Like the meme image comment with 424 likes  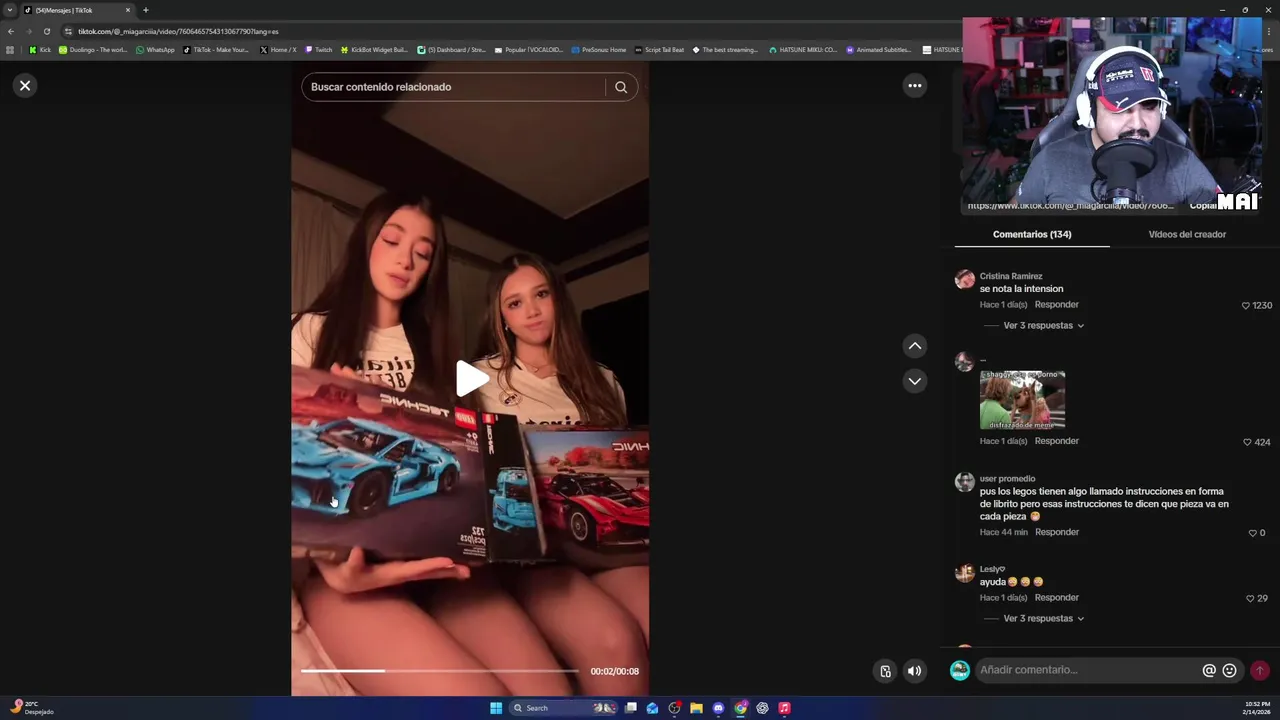[1247, 442]
